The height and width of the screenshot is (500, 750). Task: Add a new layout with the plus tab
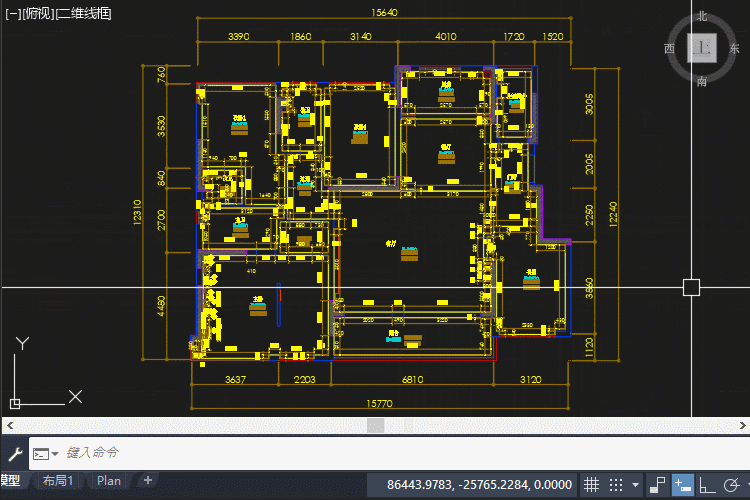pos(148,480)
